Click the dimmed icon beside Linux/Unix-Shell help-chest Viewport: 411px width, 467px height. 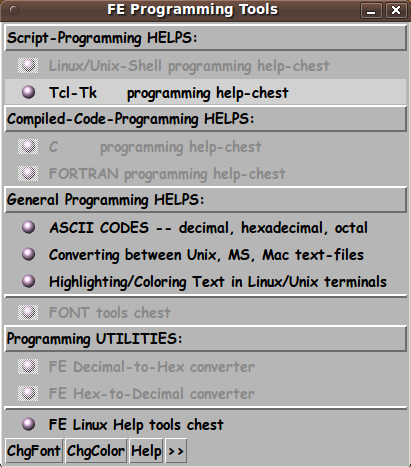click(28, 65)
